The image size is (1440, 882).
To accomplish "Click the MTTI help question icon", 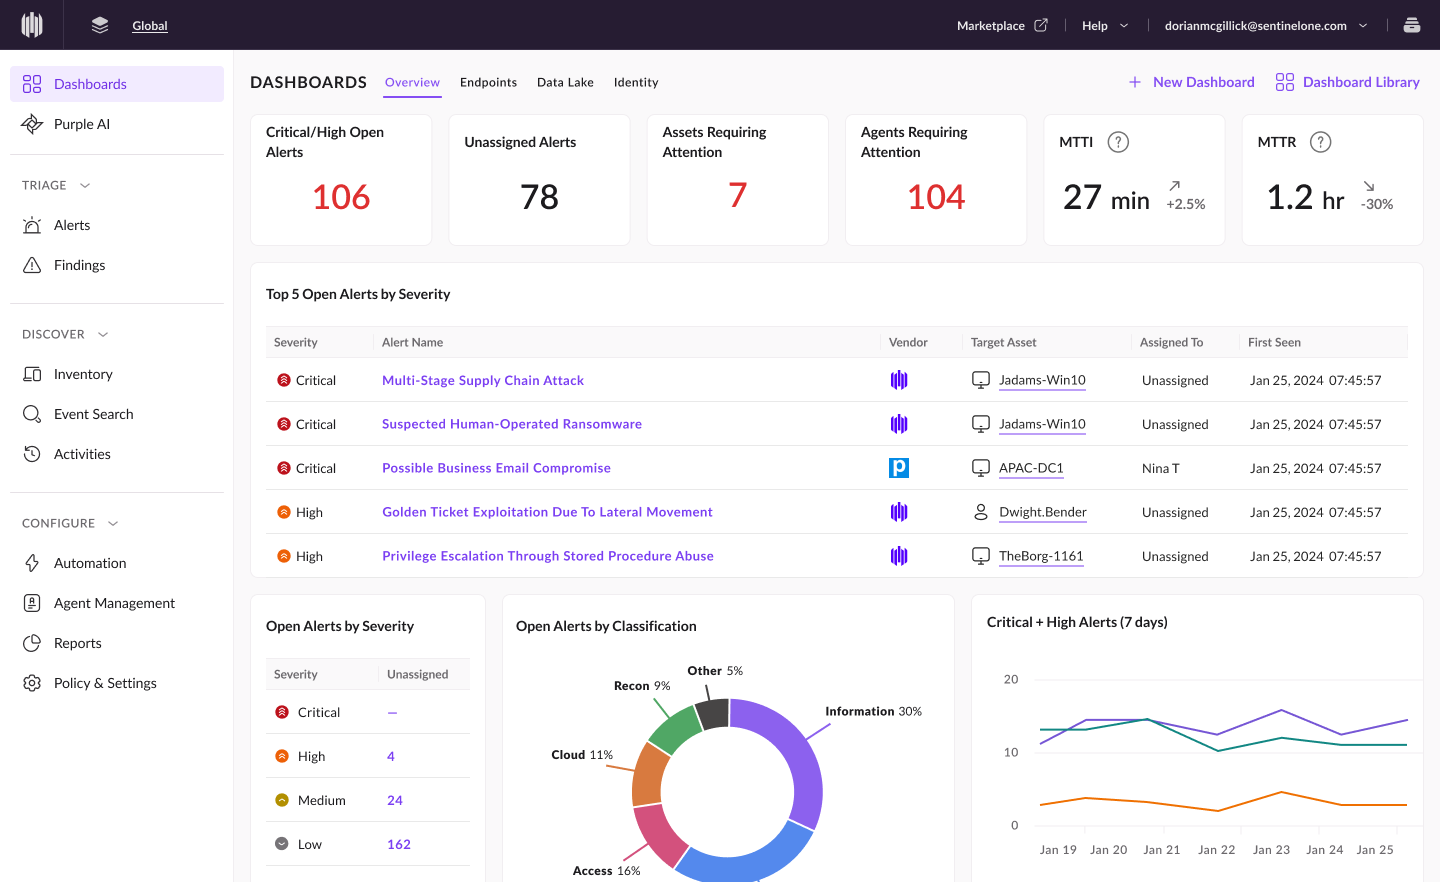I will [x=1118, y=142].
